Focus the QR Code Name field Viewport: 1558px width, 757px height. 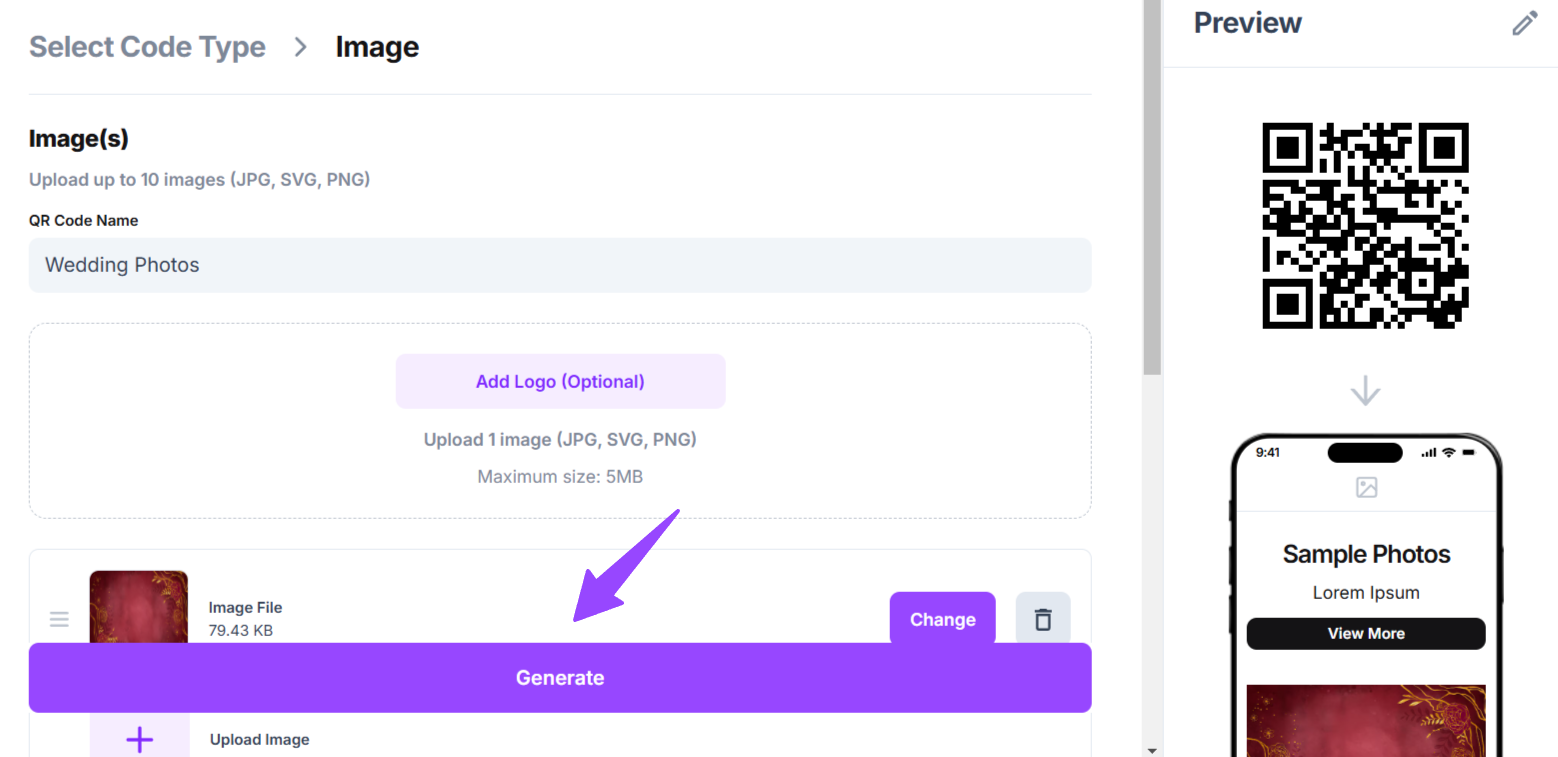point(560,265)
